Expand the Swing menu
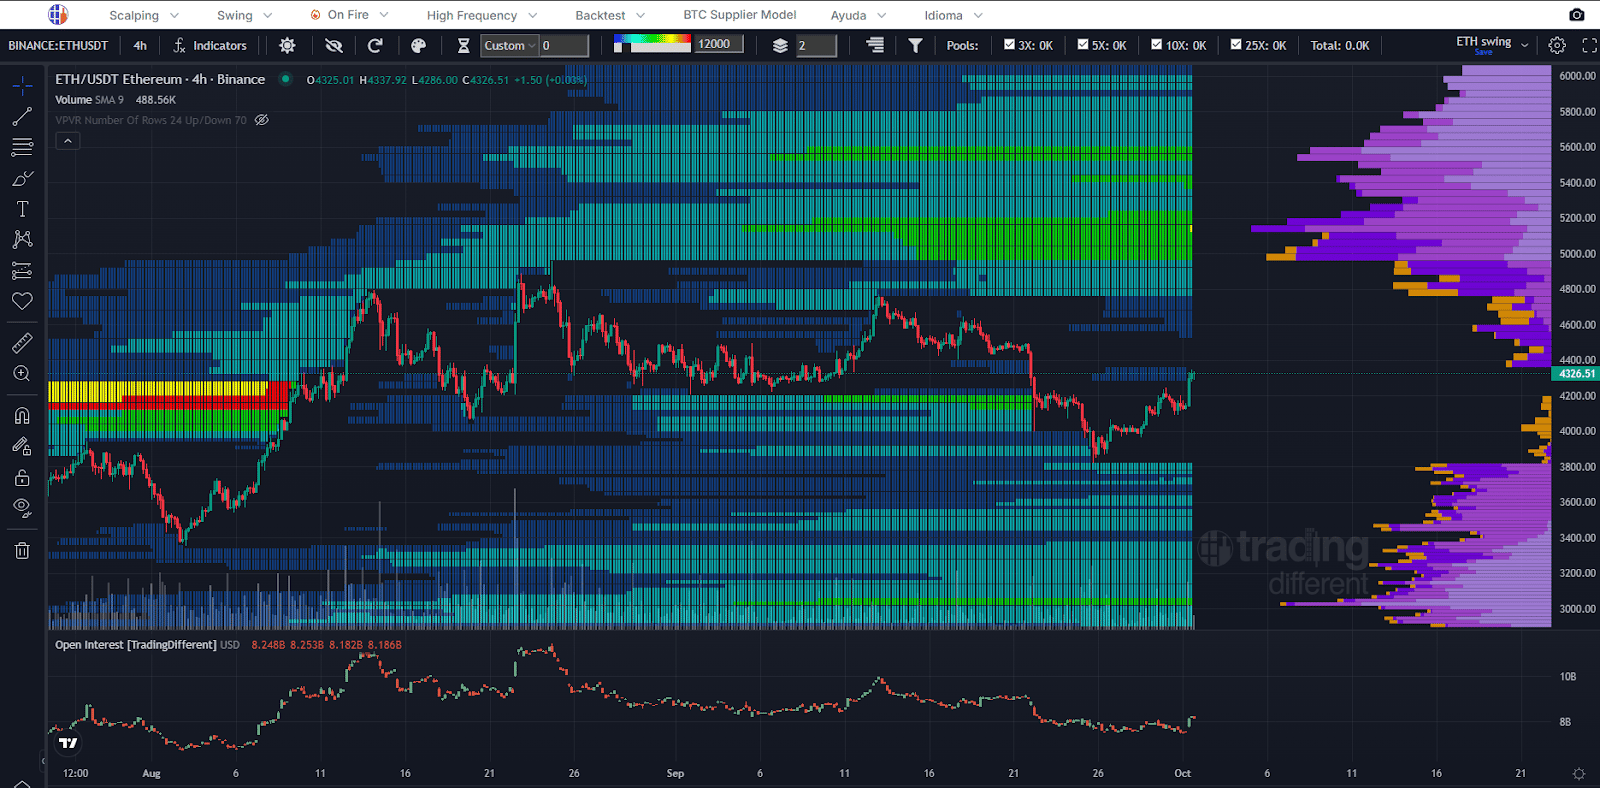Screen dimensions: 1600x788 click(243, 15)
